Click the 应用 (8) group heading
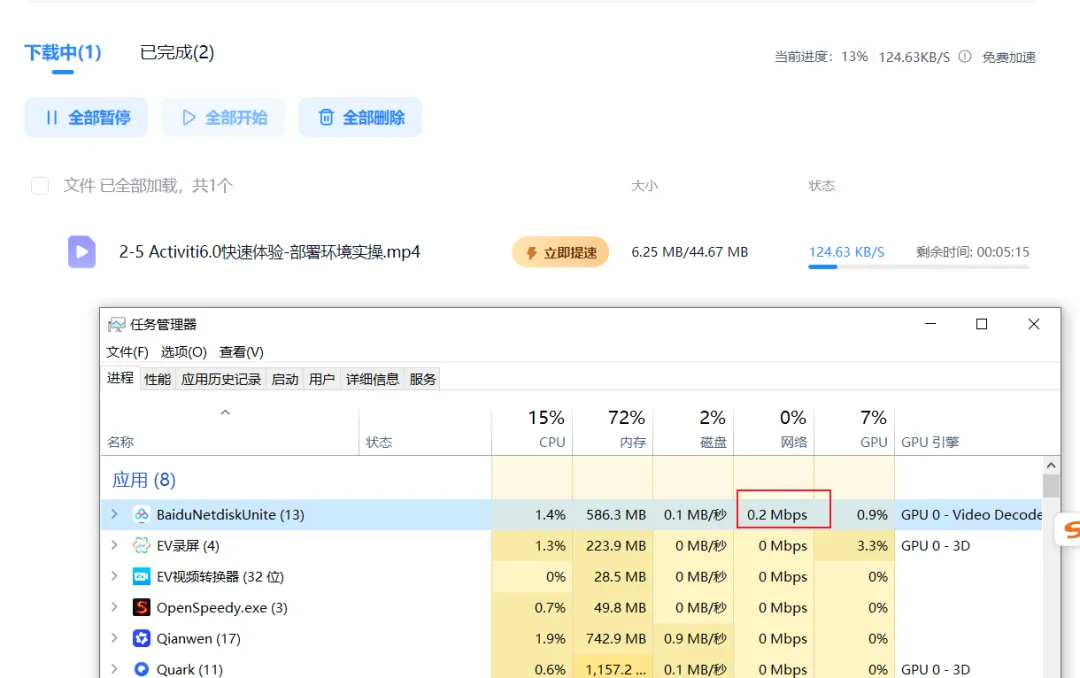1080x678 pixels. (144, 480)
